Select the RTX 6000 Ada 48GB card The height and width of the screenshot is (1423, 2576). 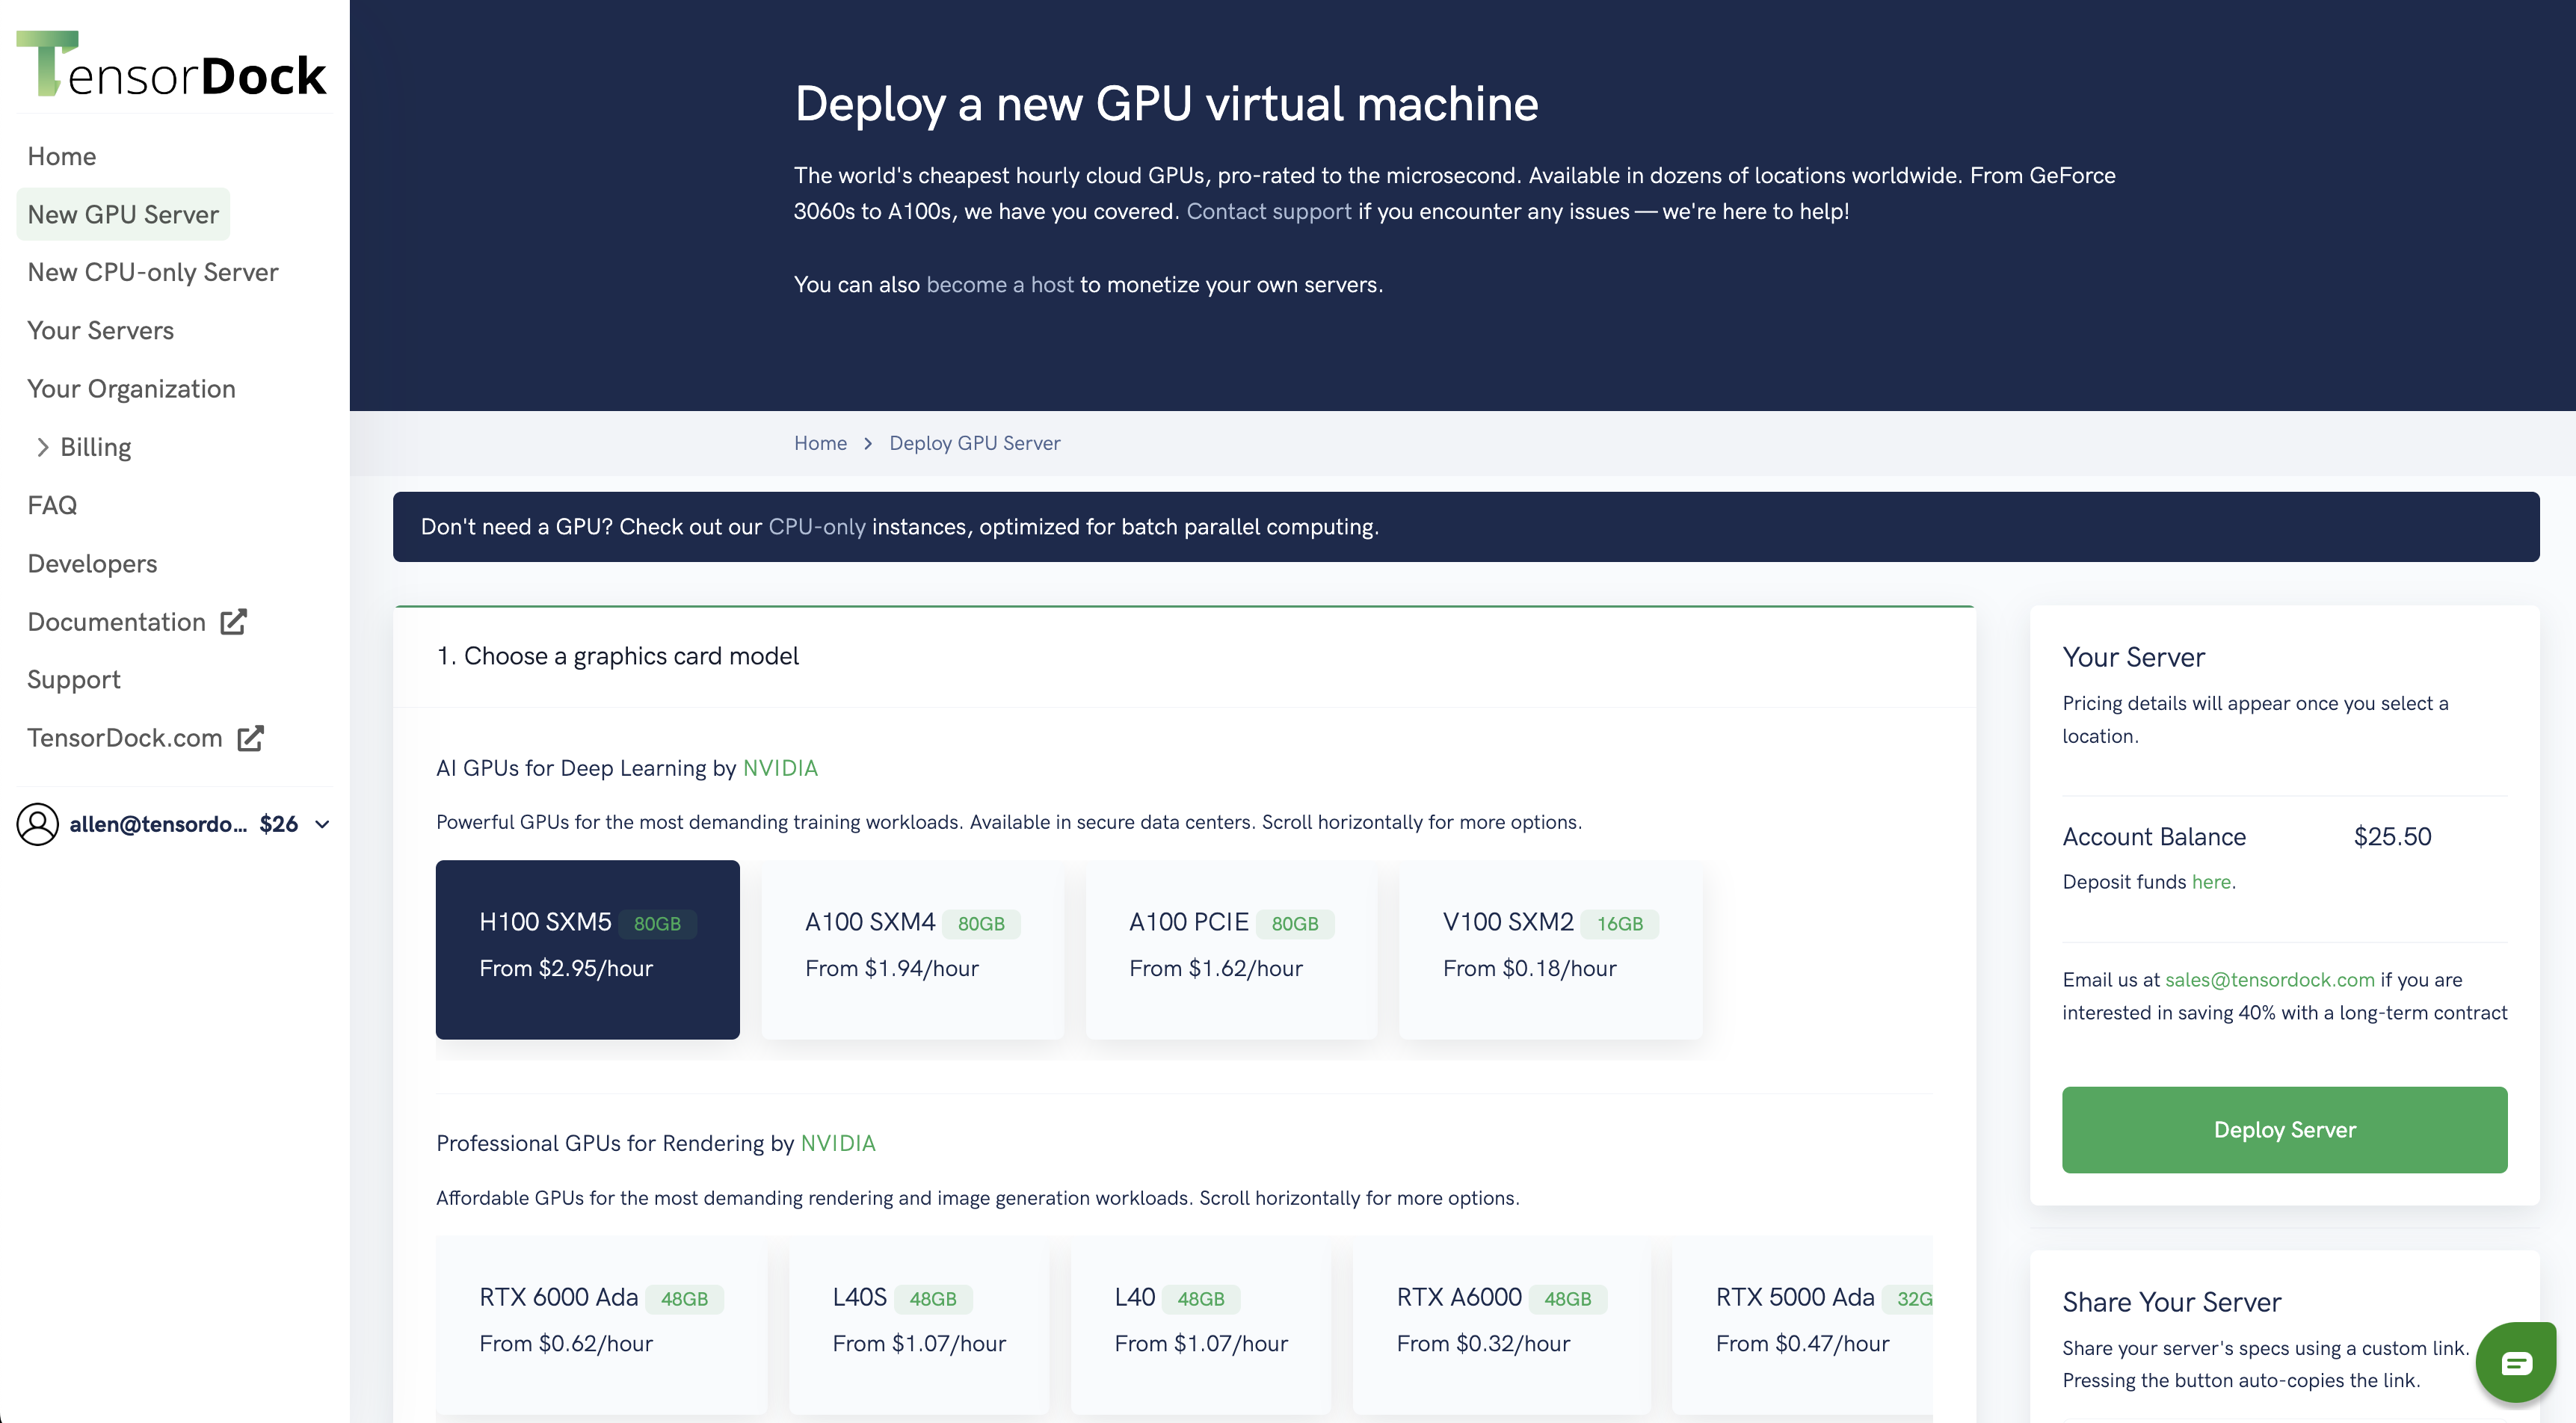click(601, 1325)
